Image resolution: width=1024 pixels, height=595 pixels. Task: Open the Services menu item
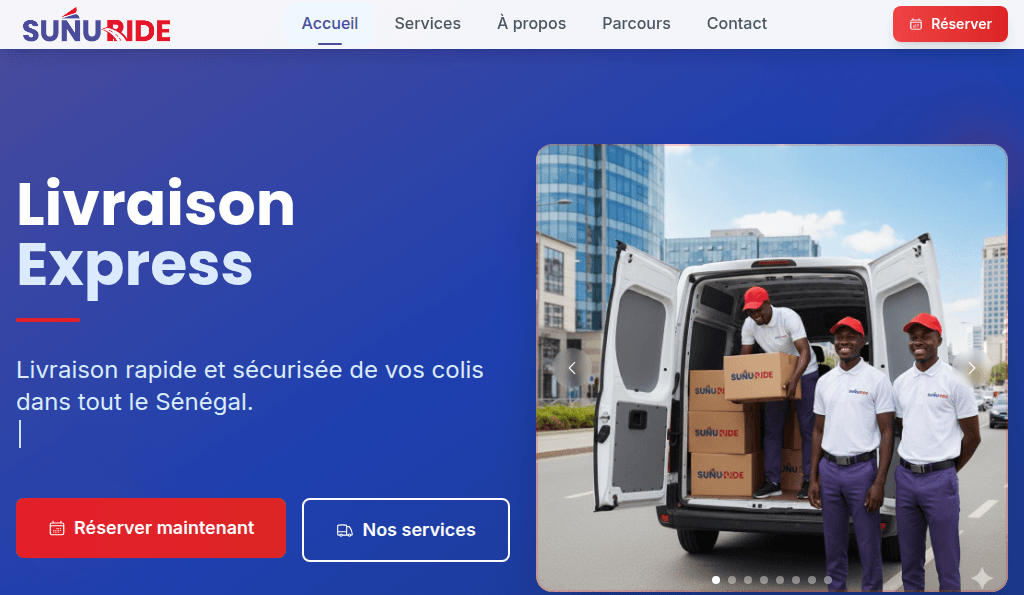[x=428, y=24]
